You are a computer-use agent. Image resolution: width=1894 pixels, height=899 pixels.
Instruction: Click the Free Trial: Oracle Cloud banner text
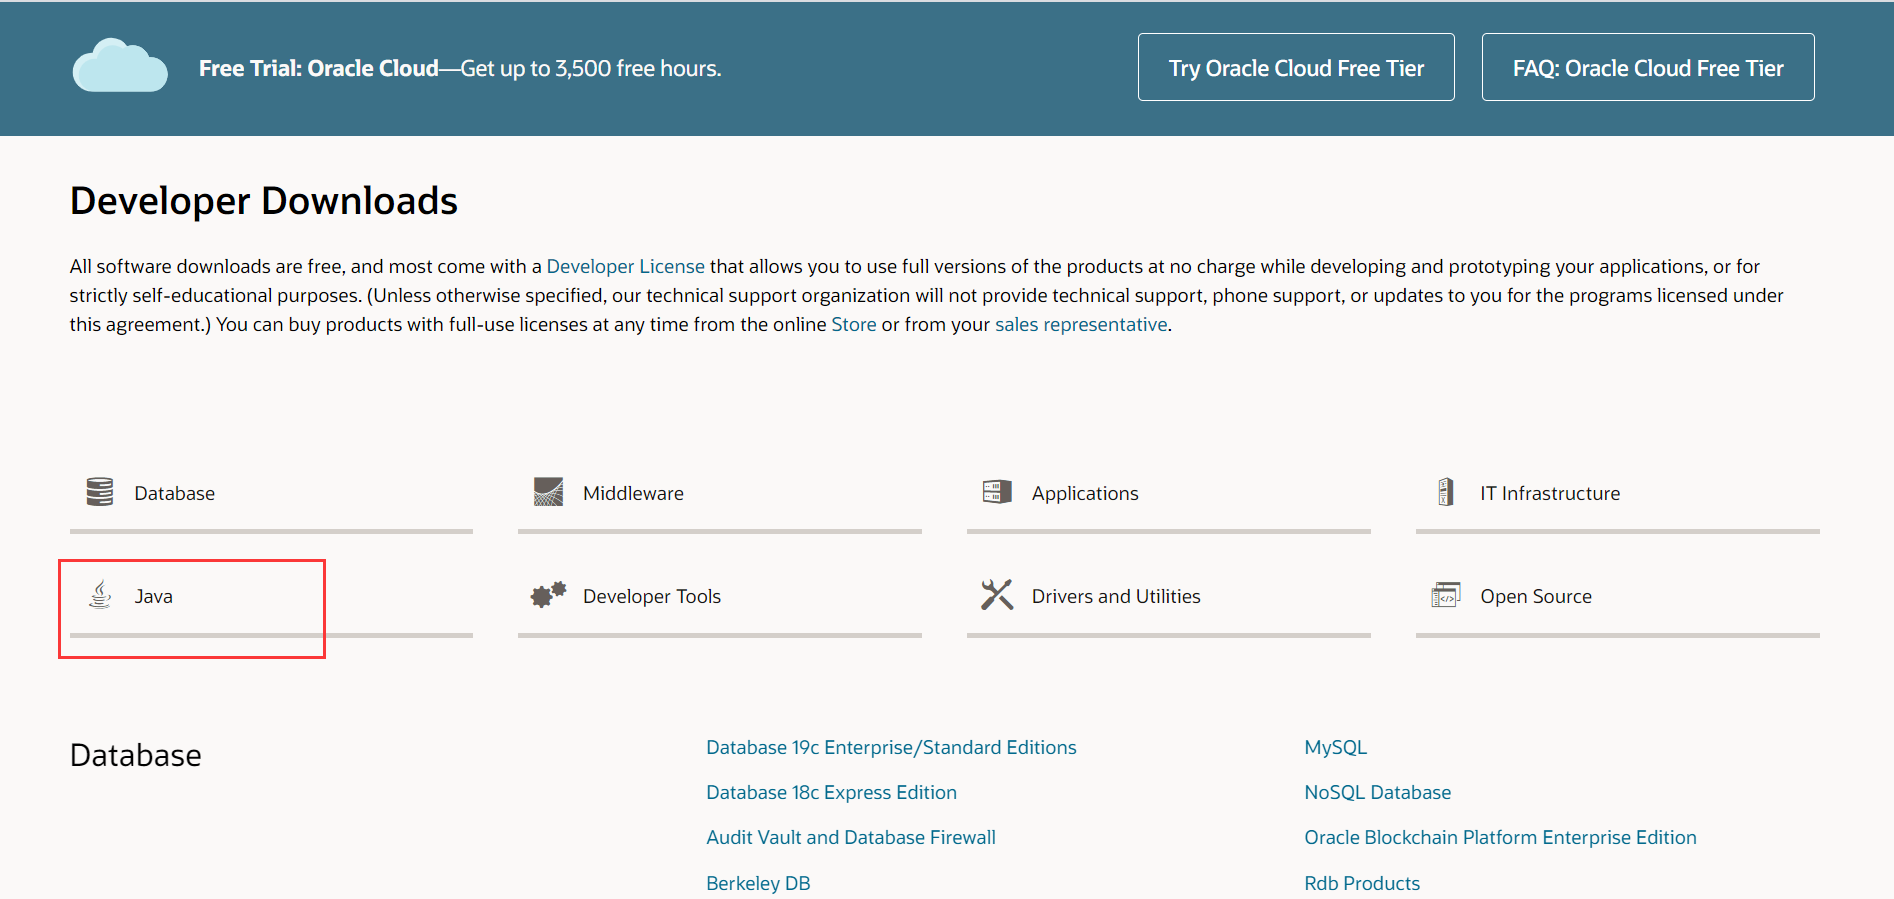[x=460, y=68]
